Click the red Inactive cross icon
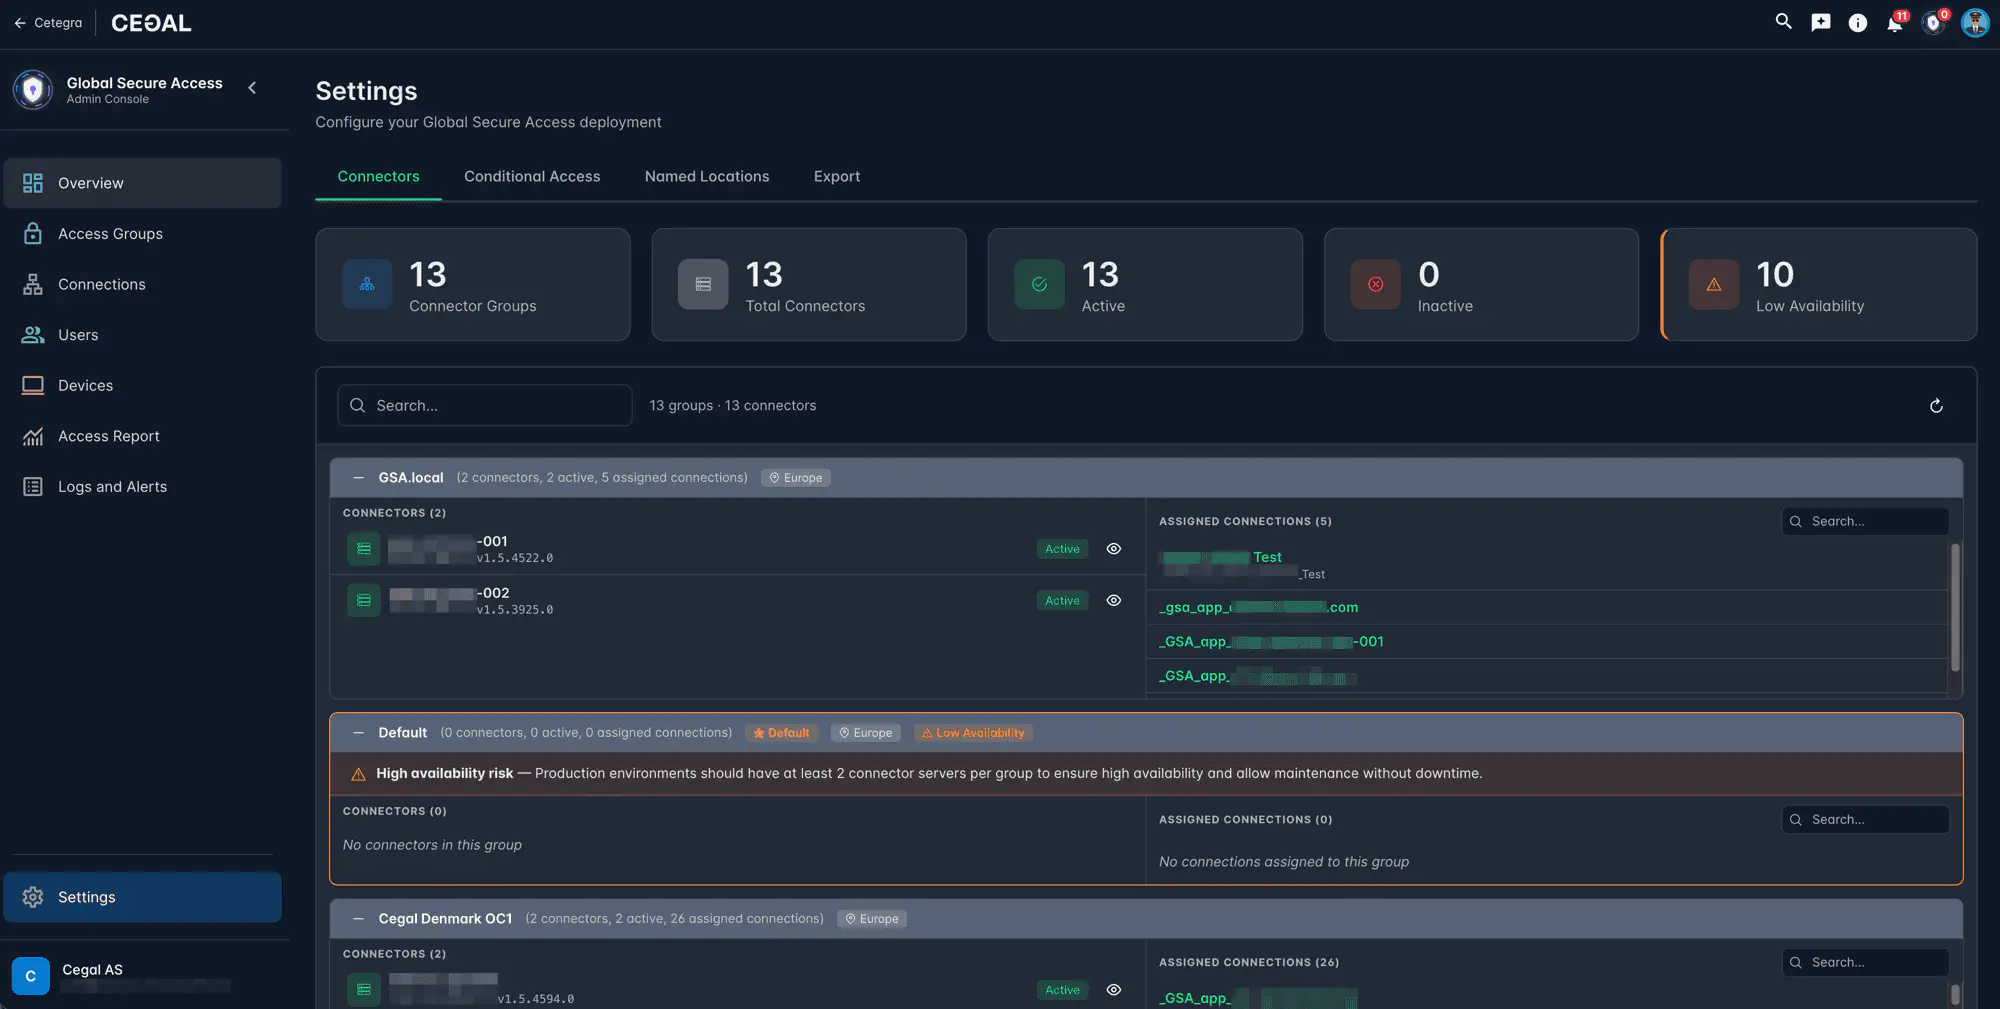Image resolution: width=2000 pixels, height=1009 pixels. pyautogui.click(x=1375, y=284)
